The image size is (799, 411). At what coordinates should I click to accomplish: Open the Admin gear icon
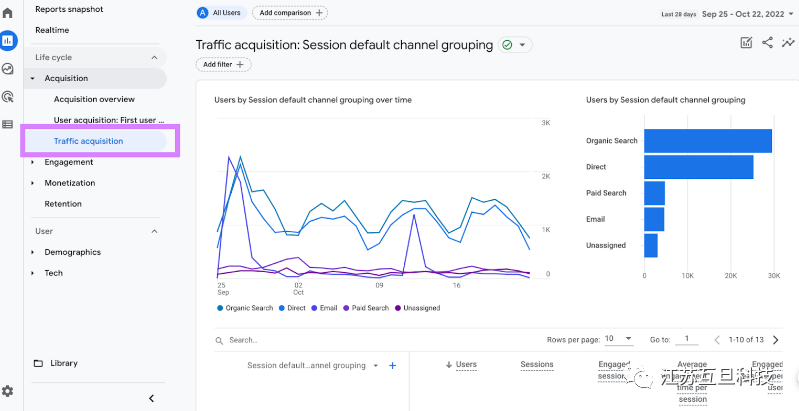(8, 391)
